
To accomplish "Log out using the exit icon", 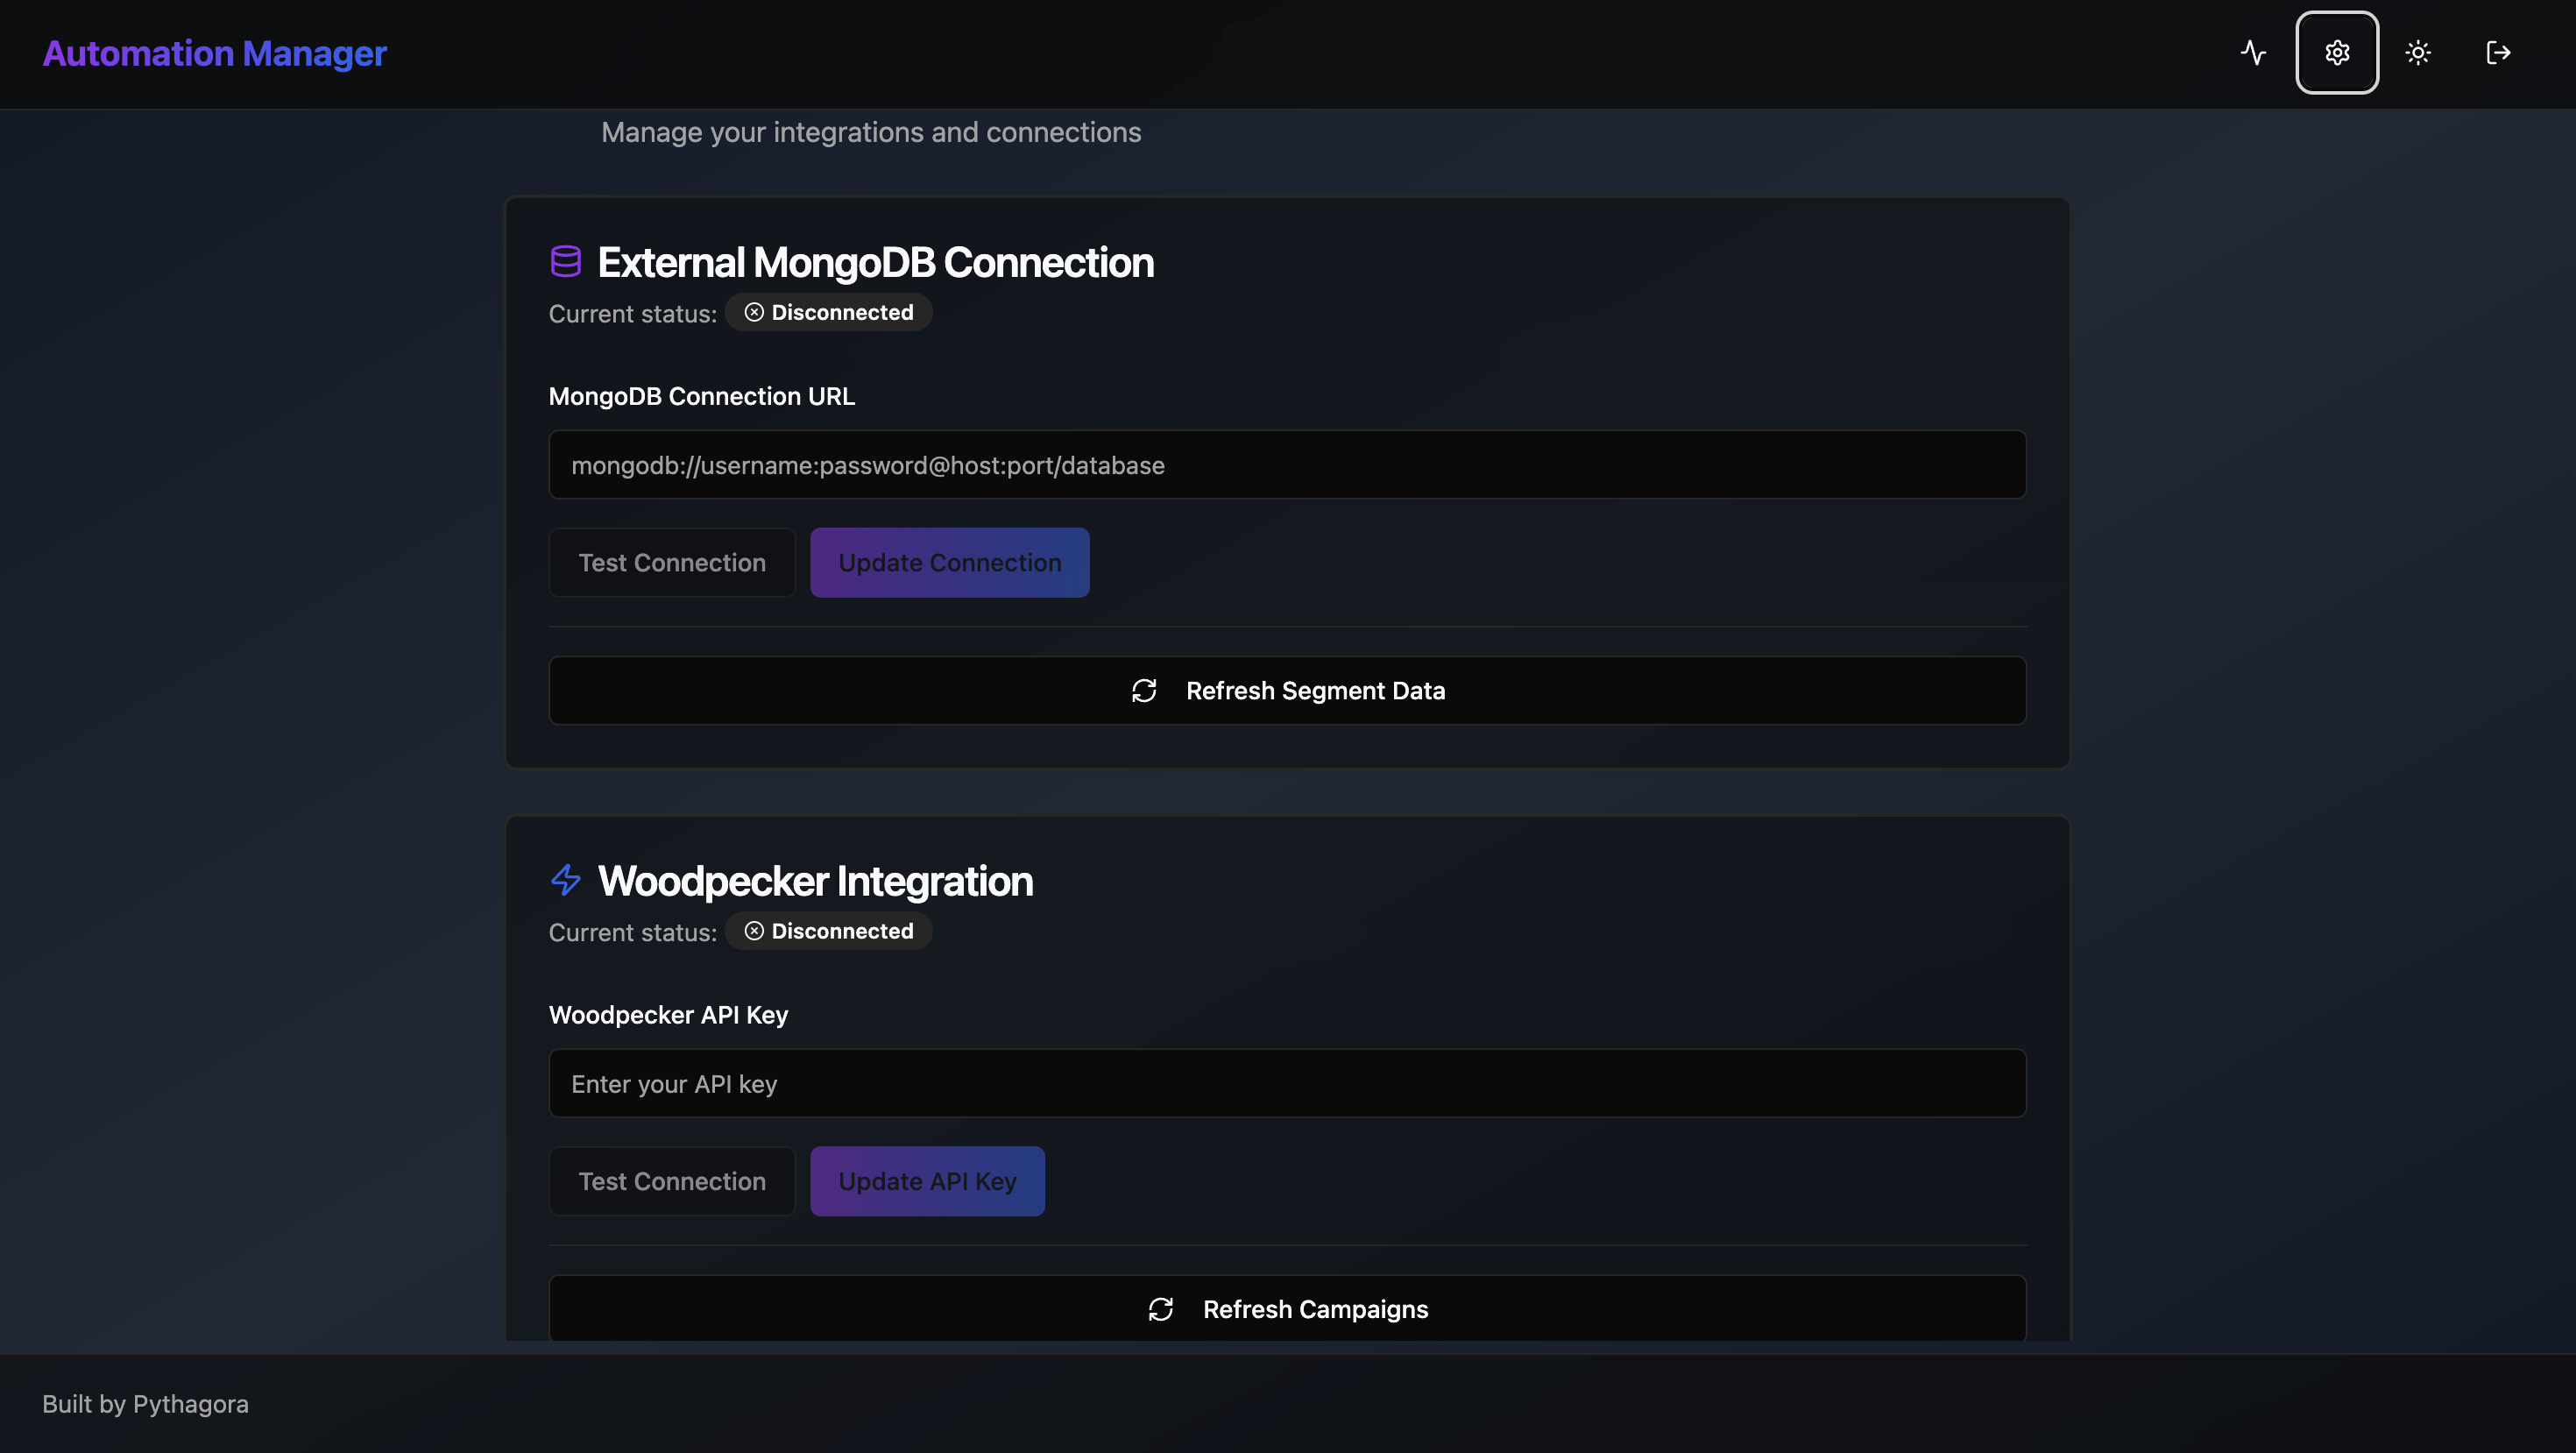I will point(2497,53).
